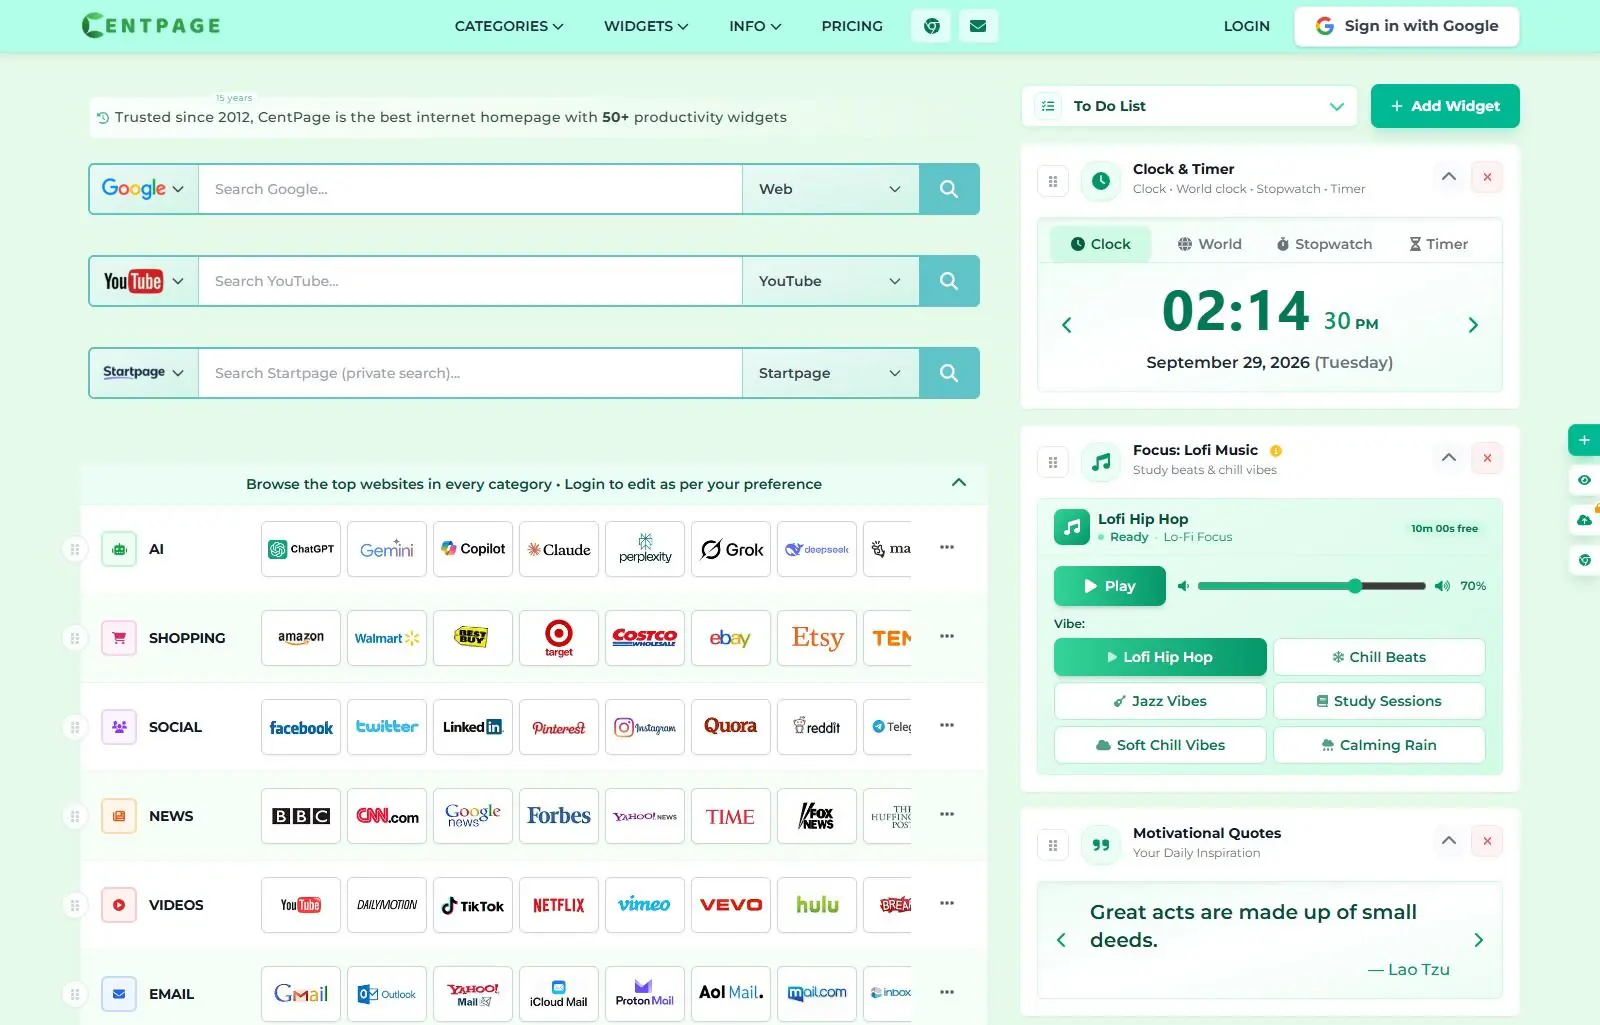Switch to the Timer tab
This screenshot has height=1025, width=1600.
[x=1438, y=244]
